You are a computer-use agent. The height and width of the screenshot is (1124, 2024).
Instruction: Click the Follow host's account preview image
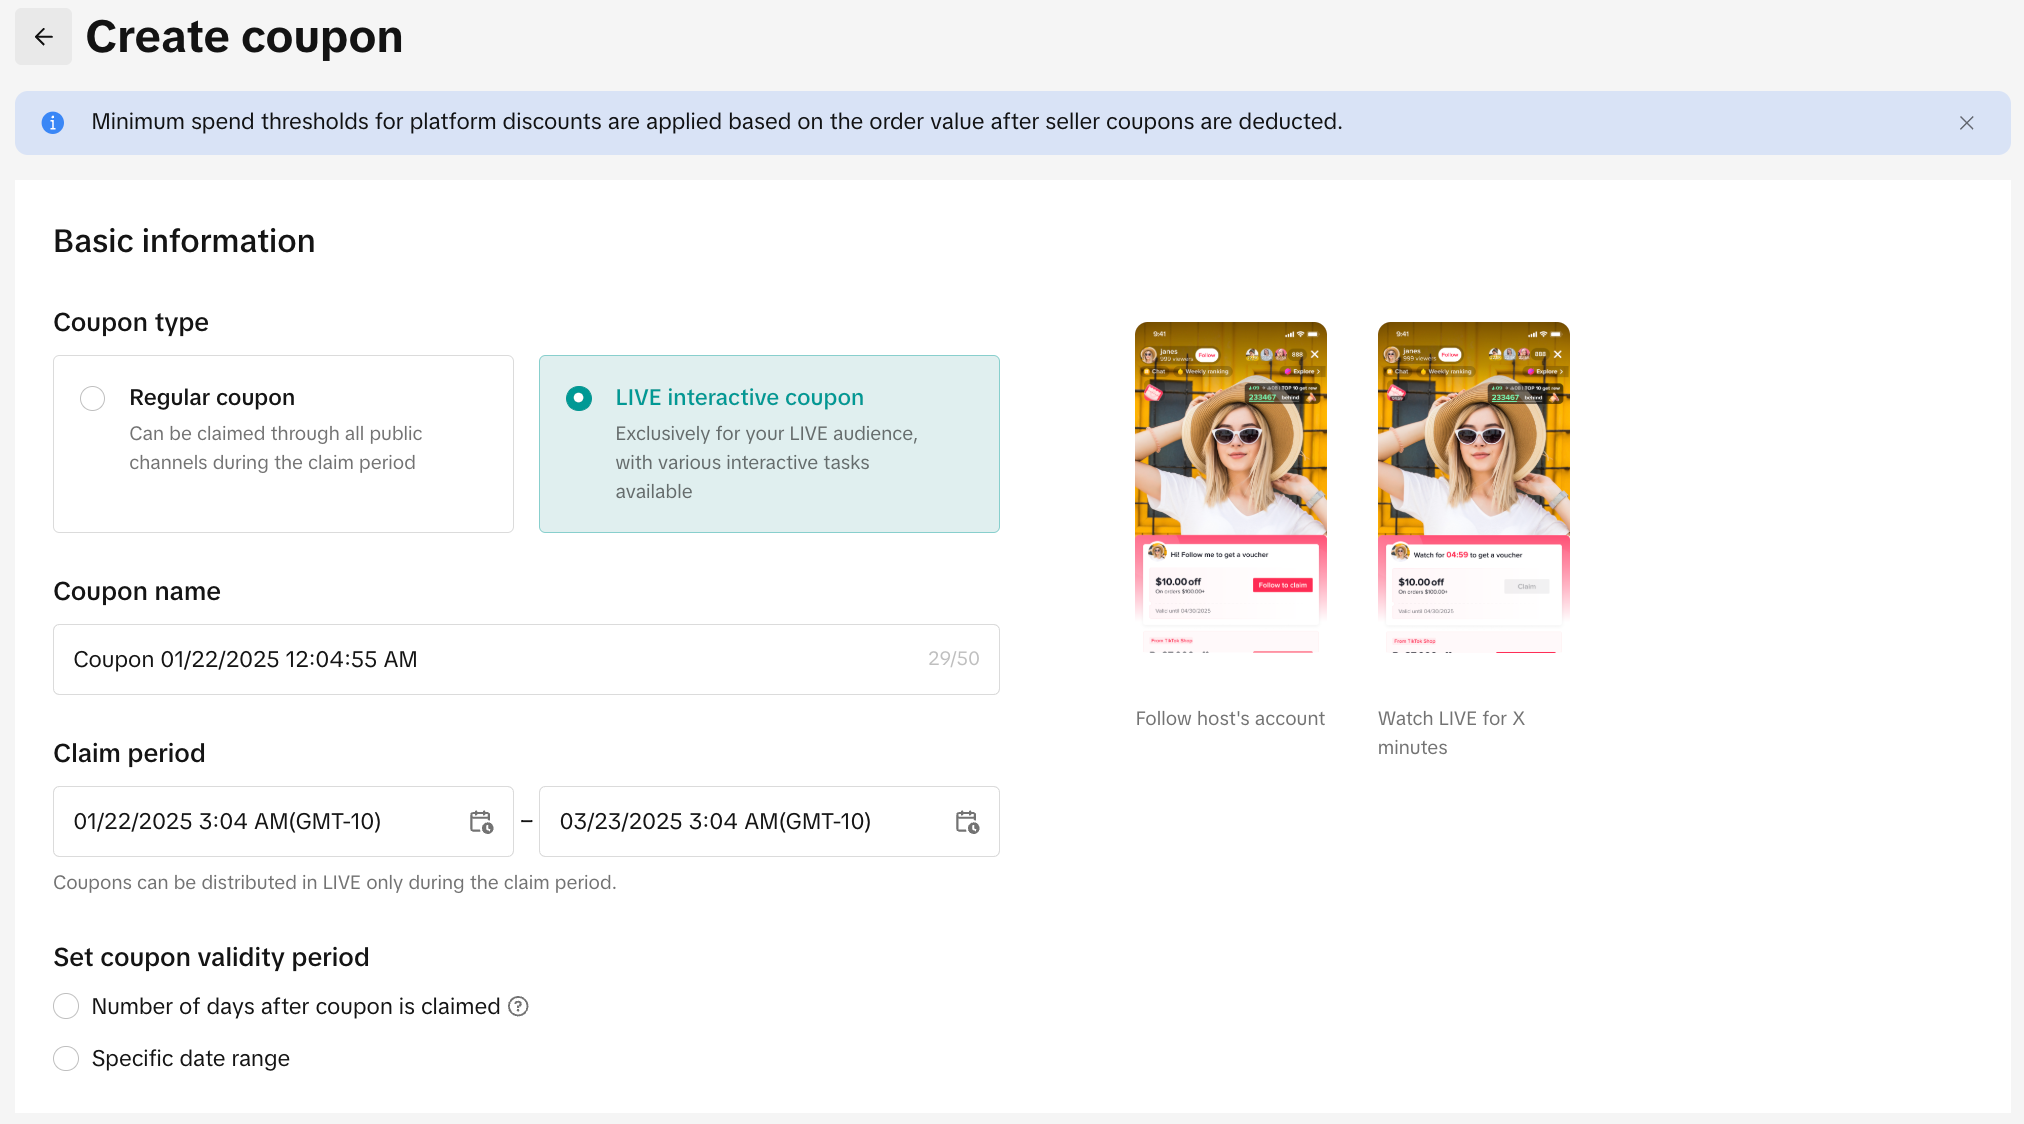click(1230, 488)
